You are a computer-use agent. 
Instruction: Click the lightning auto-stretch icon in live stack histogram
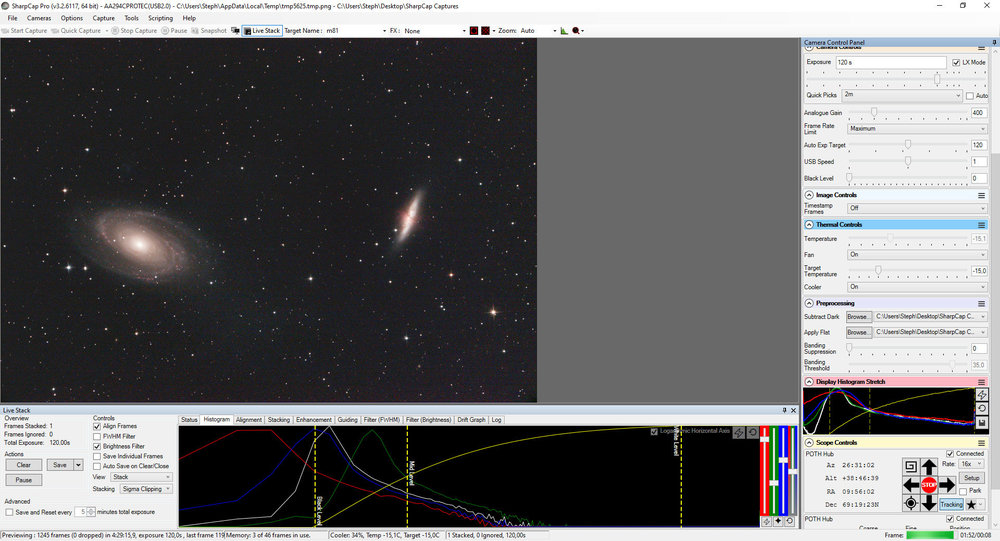coord(739,433)
